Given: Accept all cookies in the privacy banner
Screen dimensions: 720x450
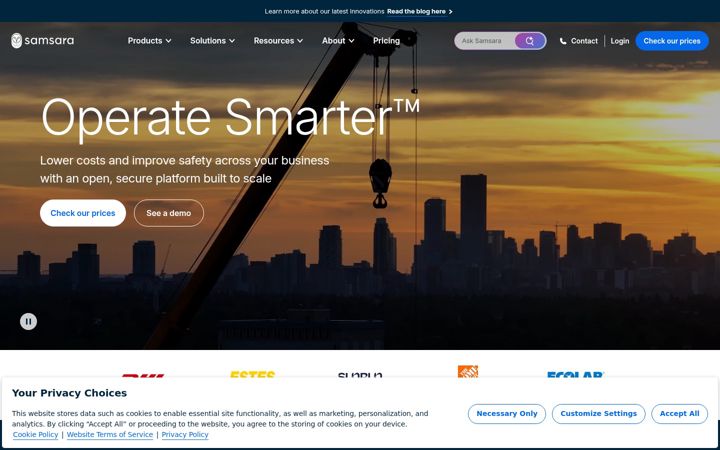Looking at the screenshot, I should click(x=679, y=414).
